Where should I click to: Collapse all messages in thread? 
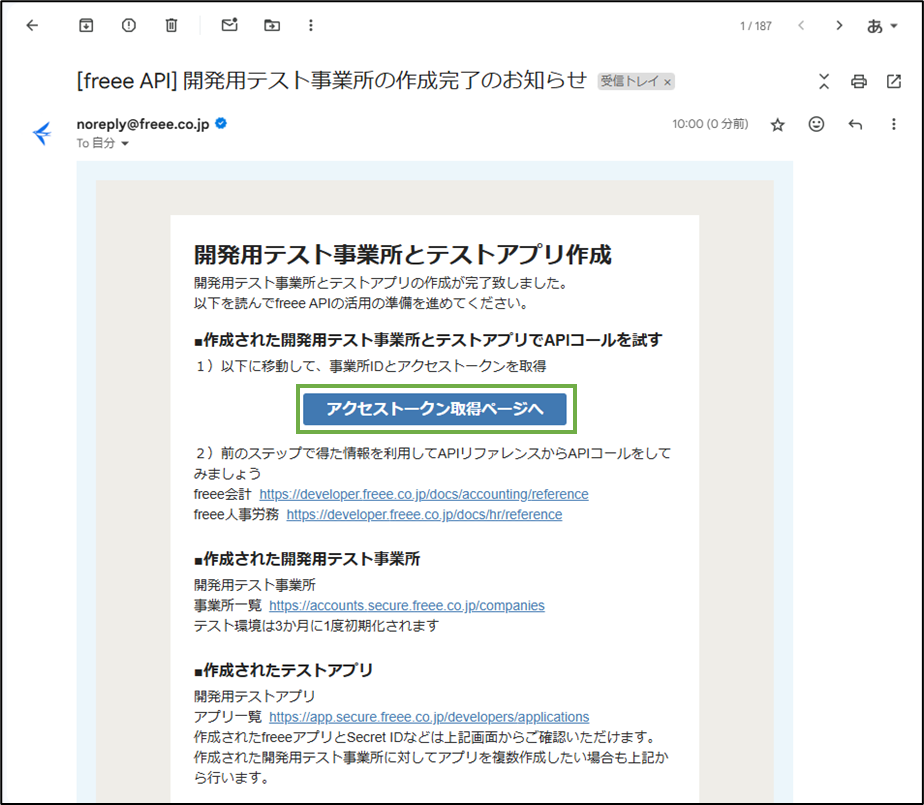tap(824, 81)
